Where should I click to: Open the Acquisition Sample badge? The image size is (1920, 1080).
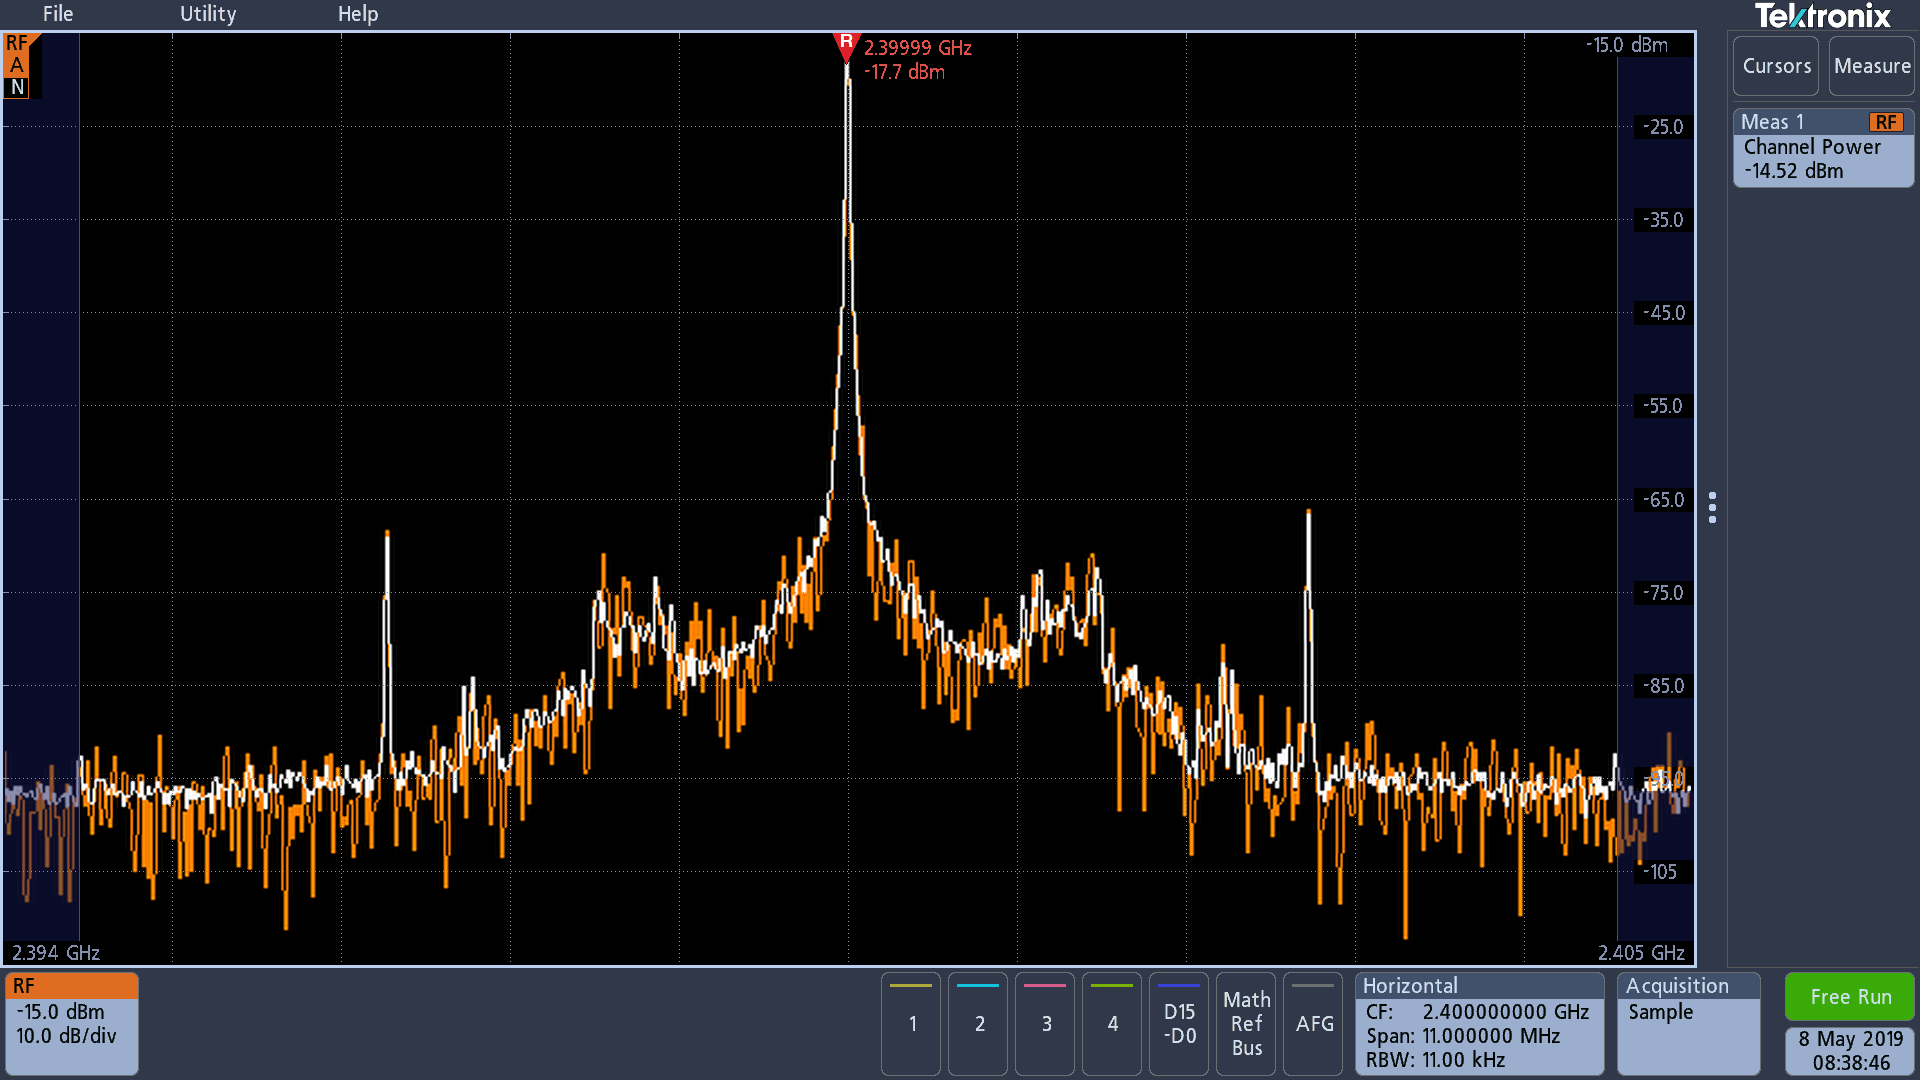click(1688, 1023)
